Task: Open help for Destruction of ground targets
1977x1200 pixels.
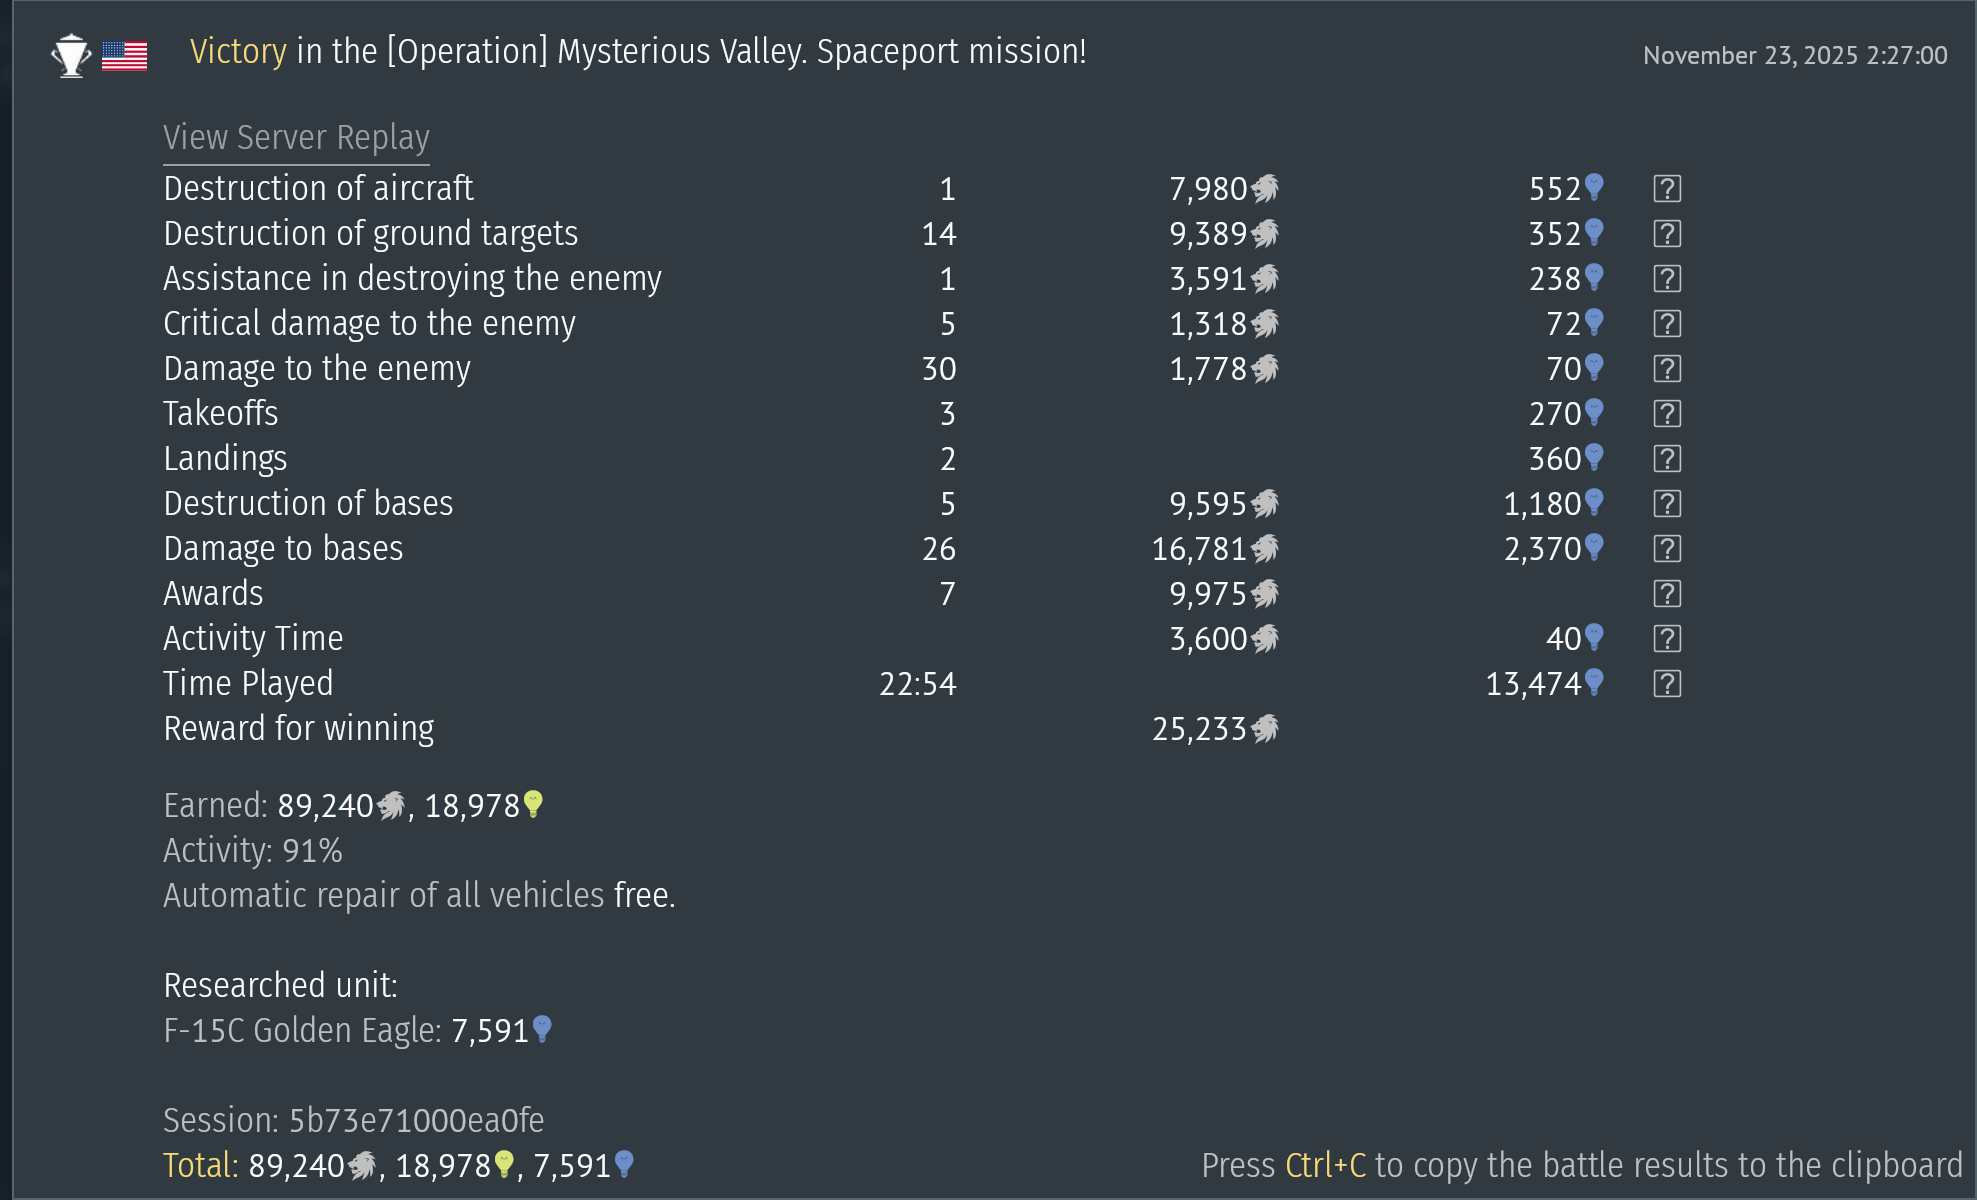Action: coord(1666,234)
